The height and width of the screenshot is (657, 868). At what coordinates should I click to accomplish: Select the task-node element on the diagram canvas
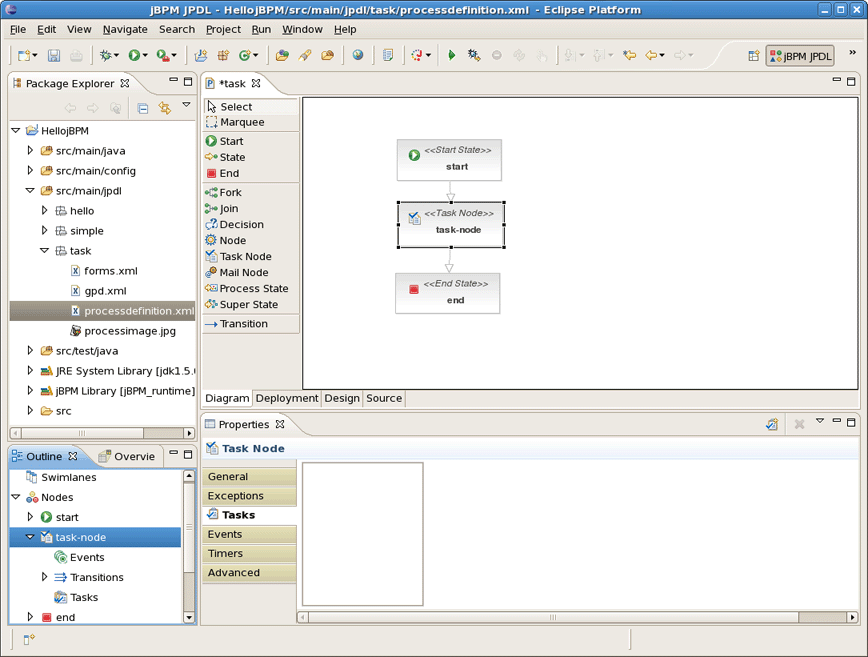click(x=453, y=224)
